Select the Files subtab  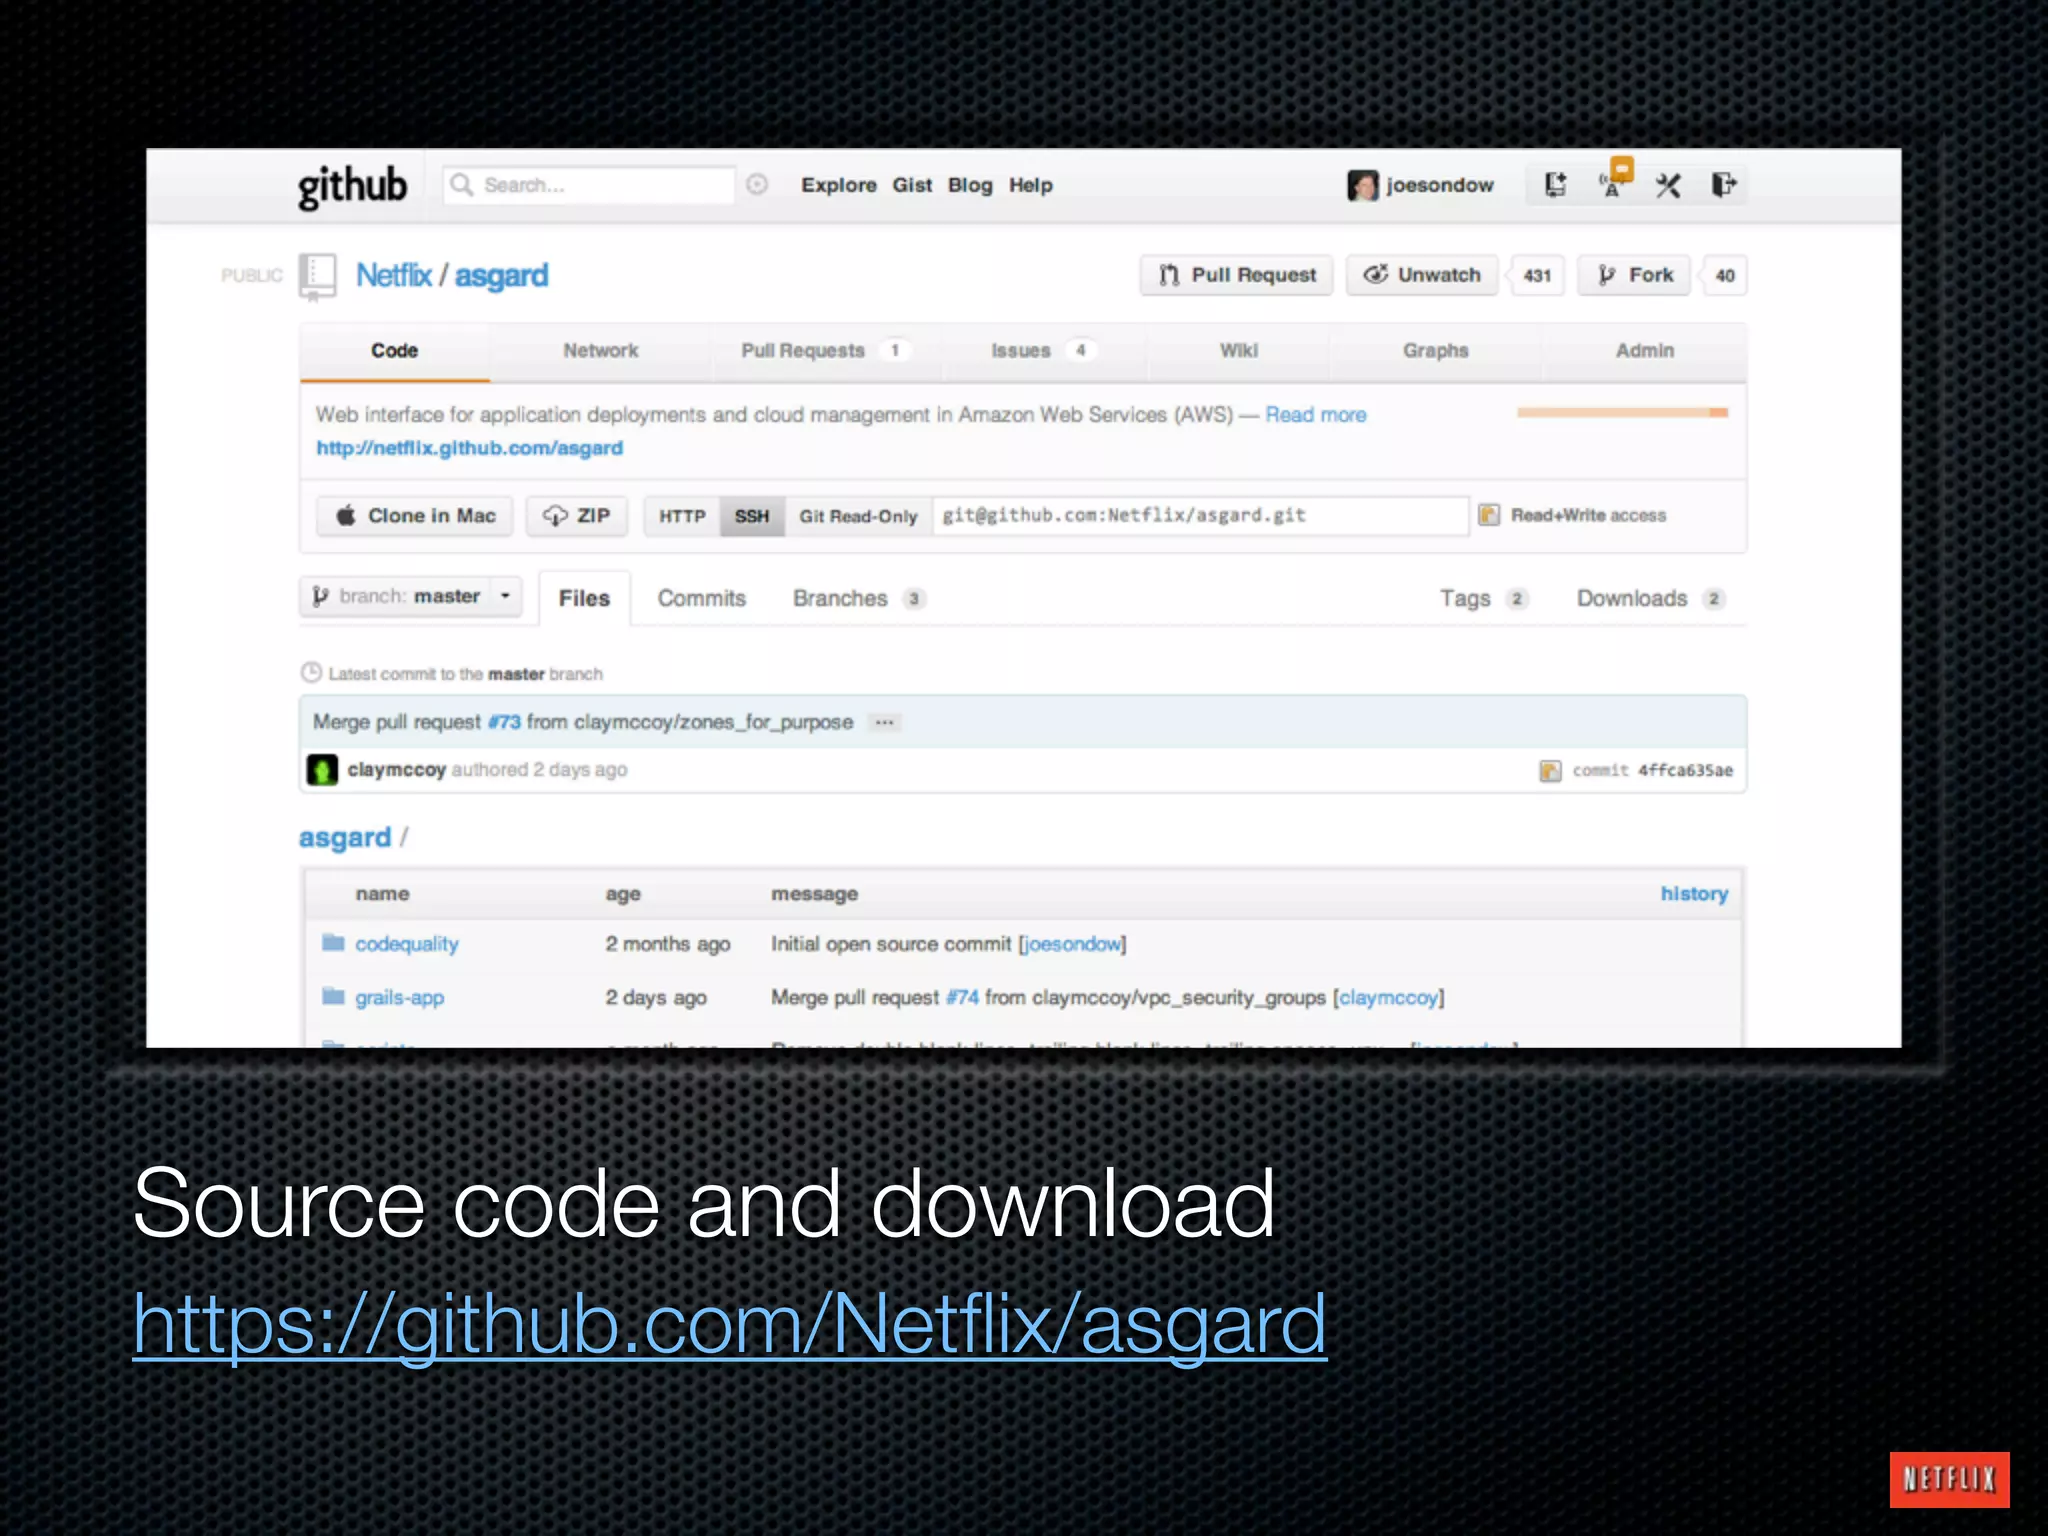tap(584, 598)
